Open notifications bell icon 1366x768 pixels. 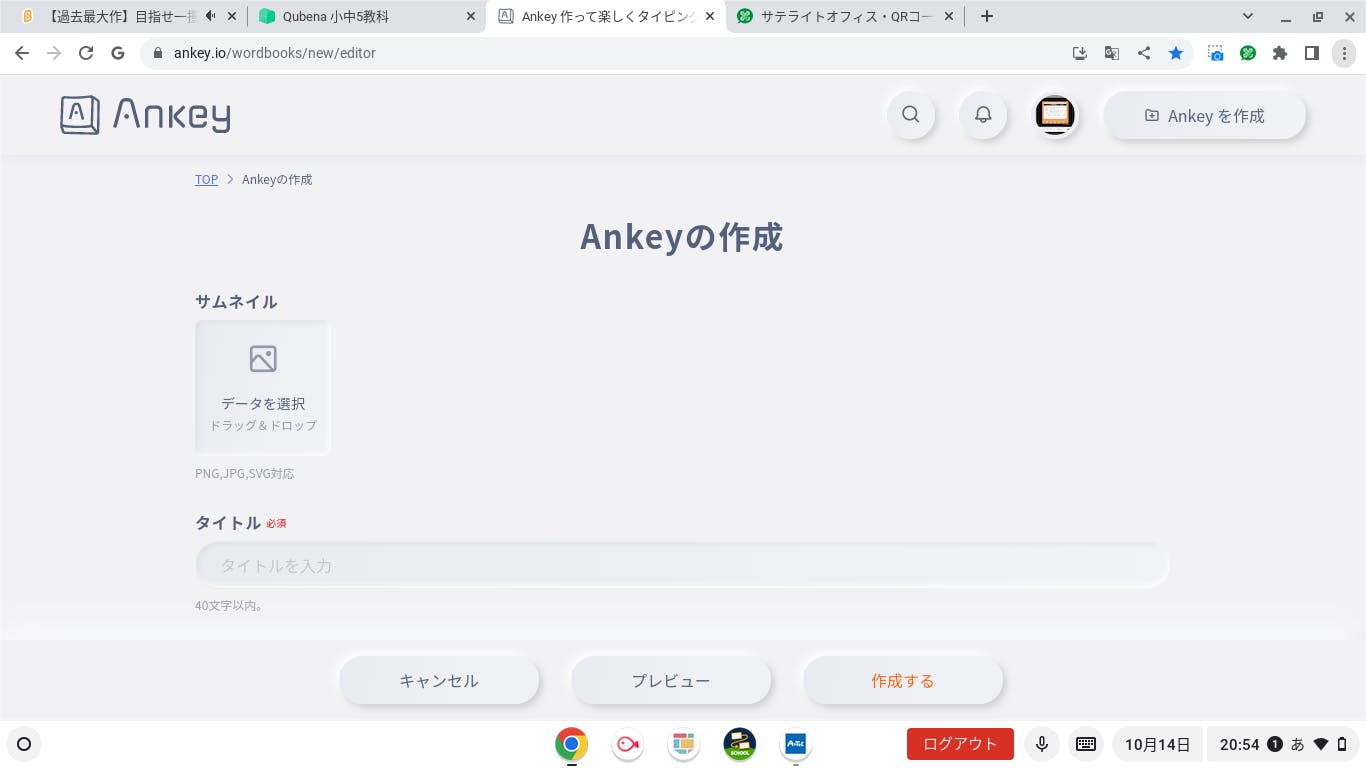pyautogui.click(x=983, y=115)
